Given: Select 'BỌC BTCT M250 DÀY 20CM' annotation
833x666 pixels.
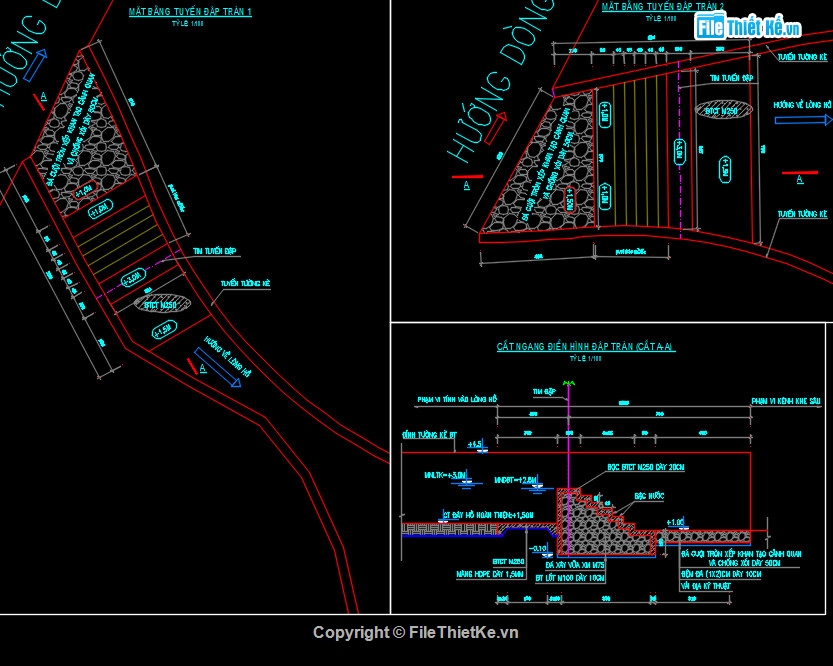Looking at the screenshot, I should (x=645, y=467).
